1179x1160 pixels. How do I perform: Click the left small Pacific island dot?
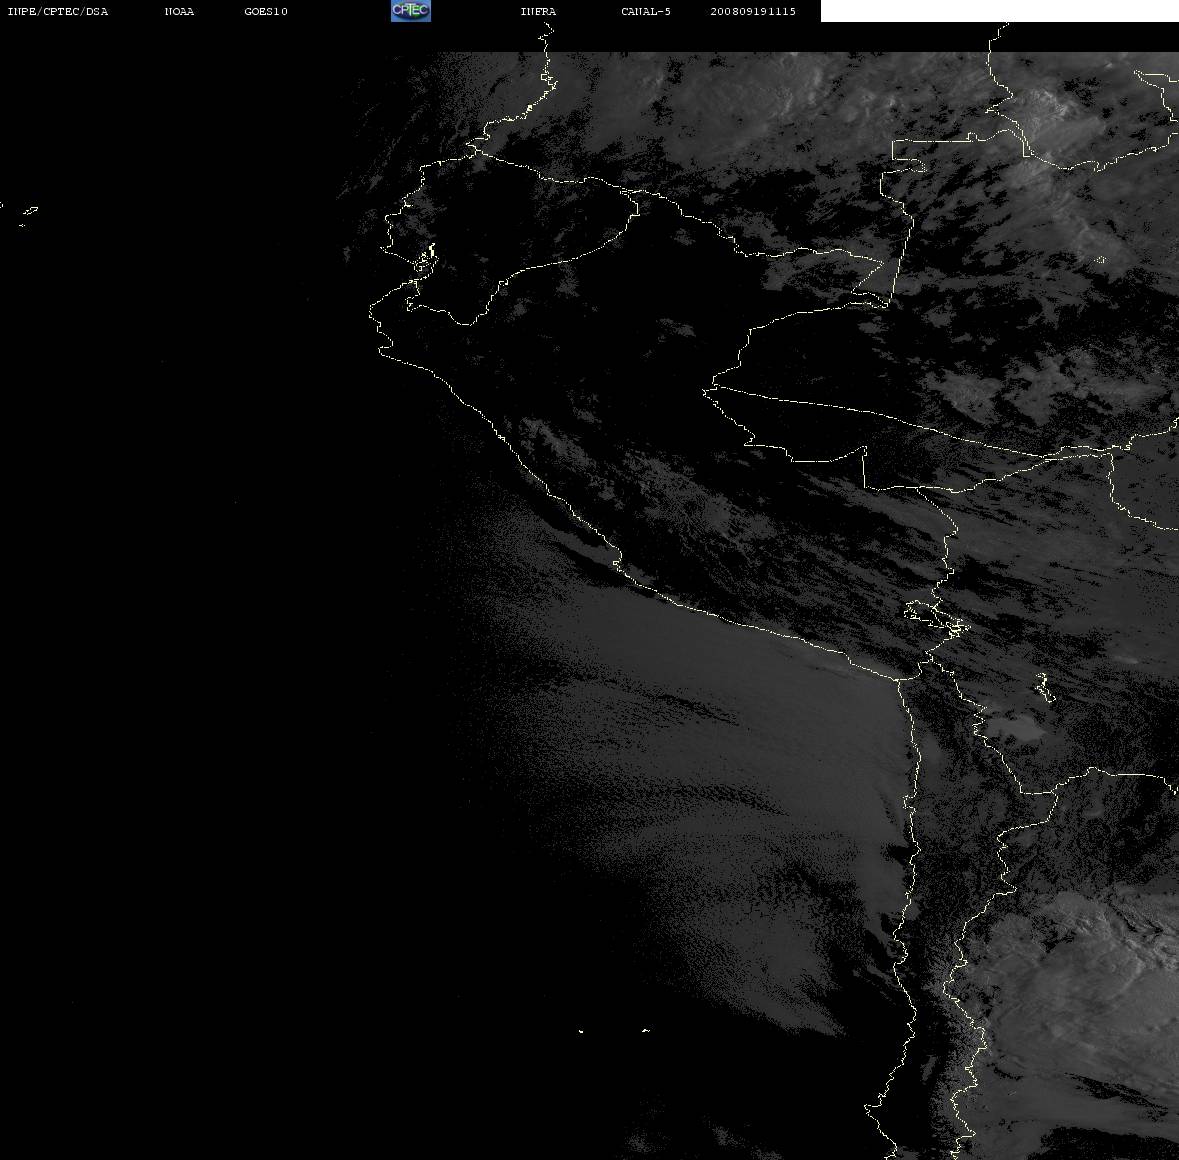pos(581,1031)
